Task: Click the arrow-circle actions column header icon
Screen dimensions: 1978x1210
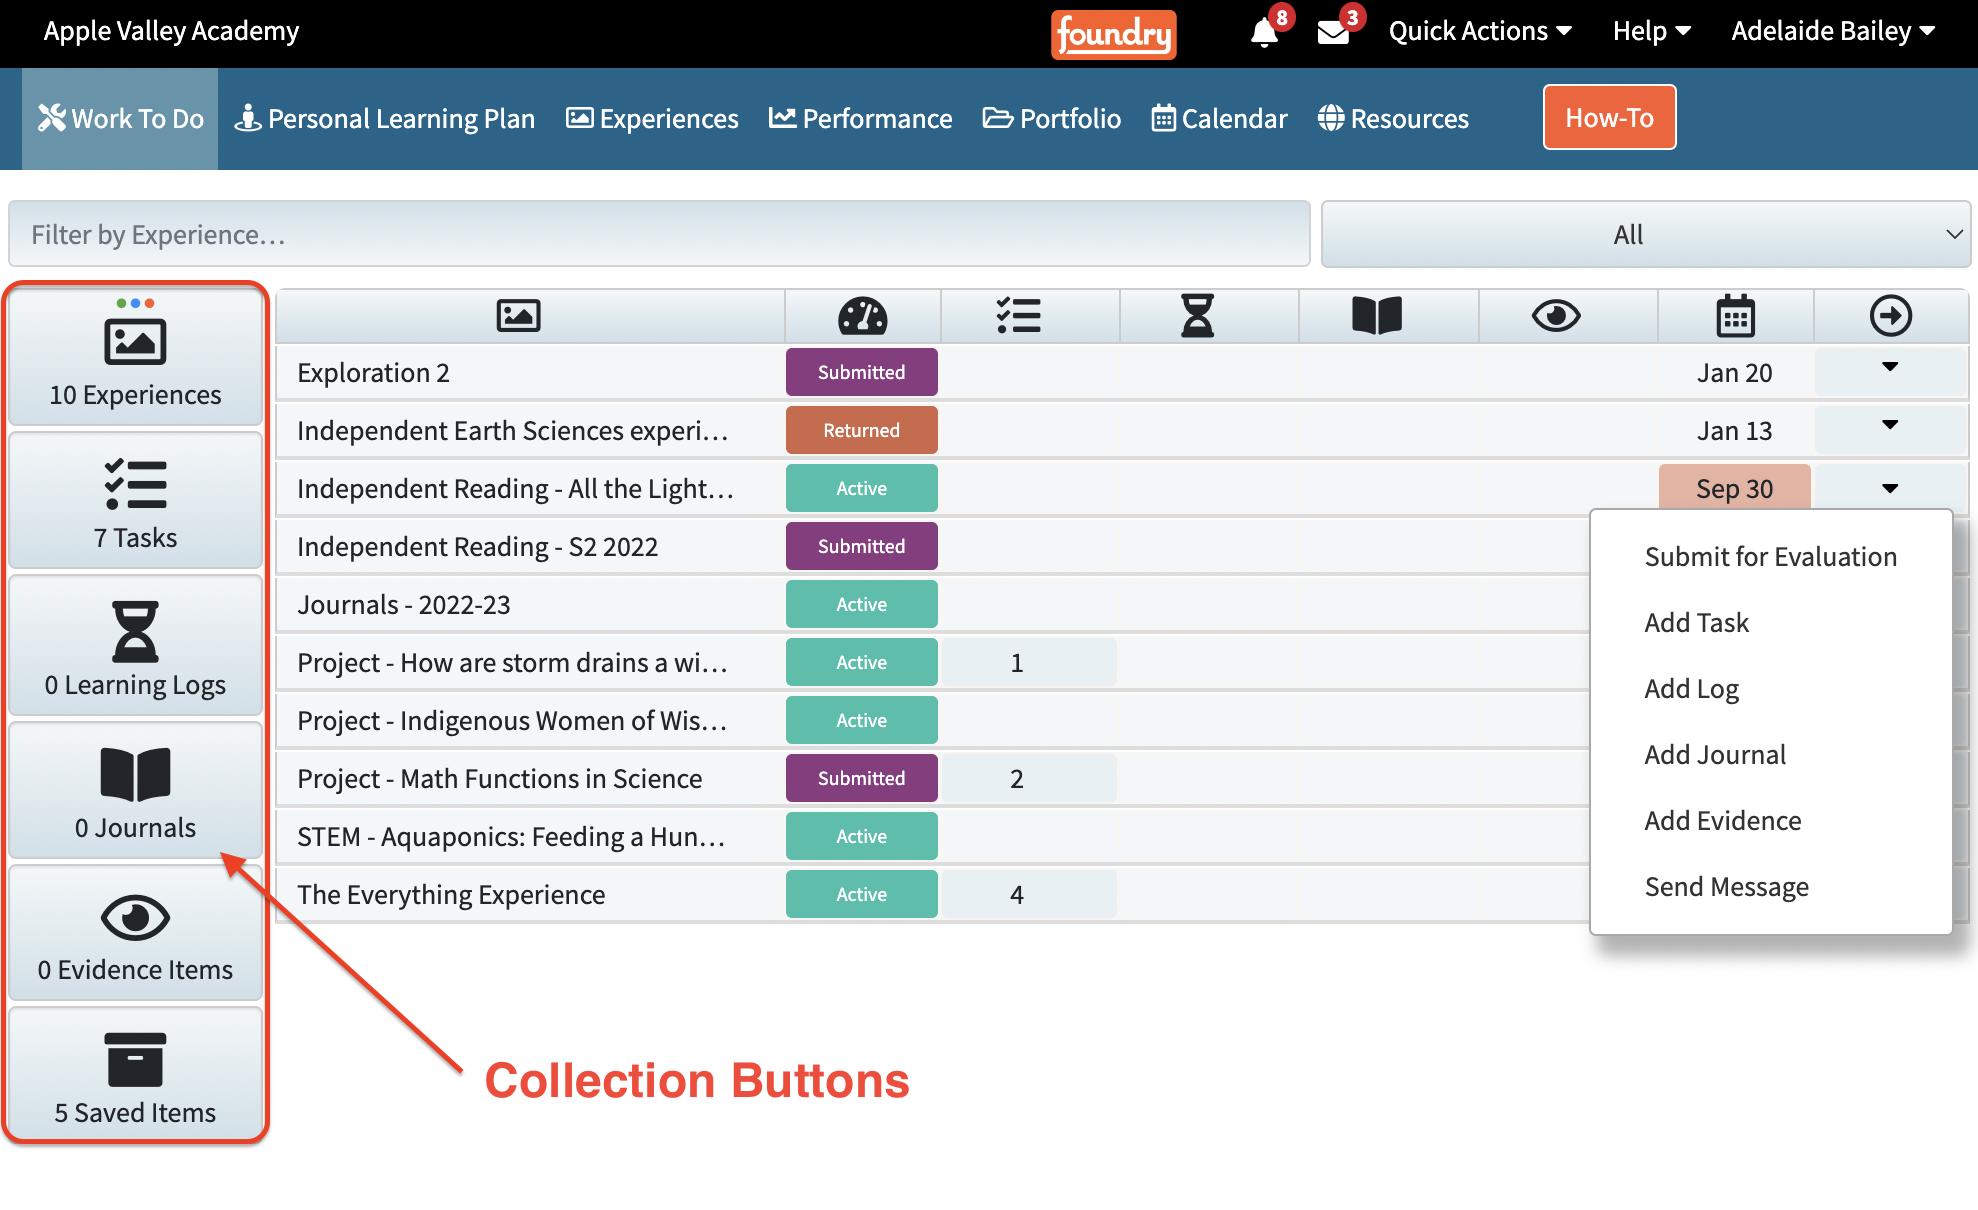Action: 1890,316
